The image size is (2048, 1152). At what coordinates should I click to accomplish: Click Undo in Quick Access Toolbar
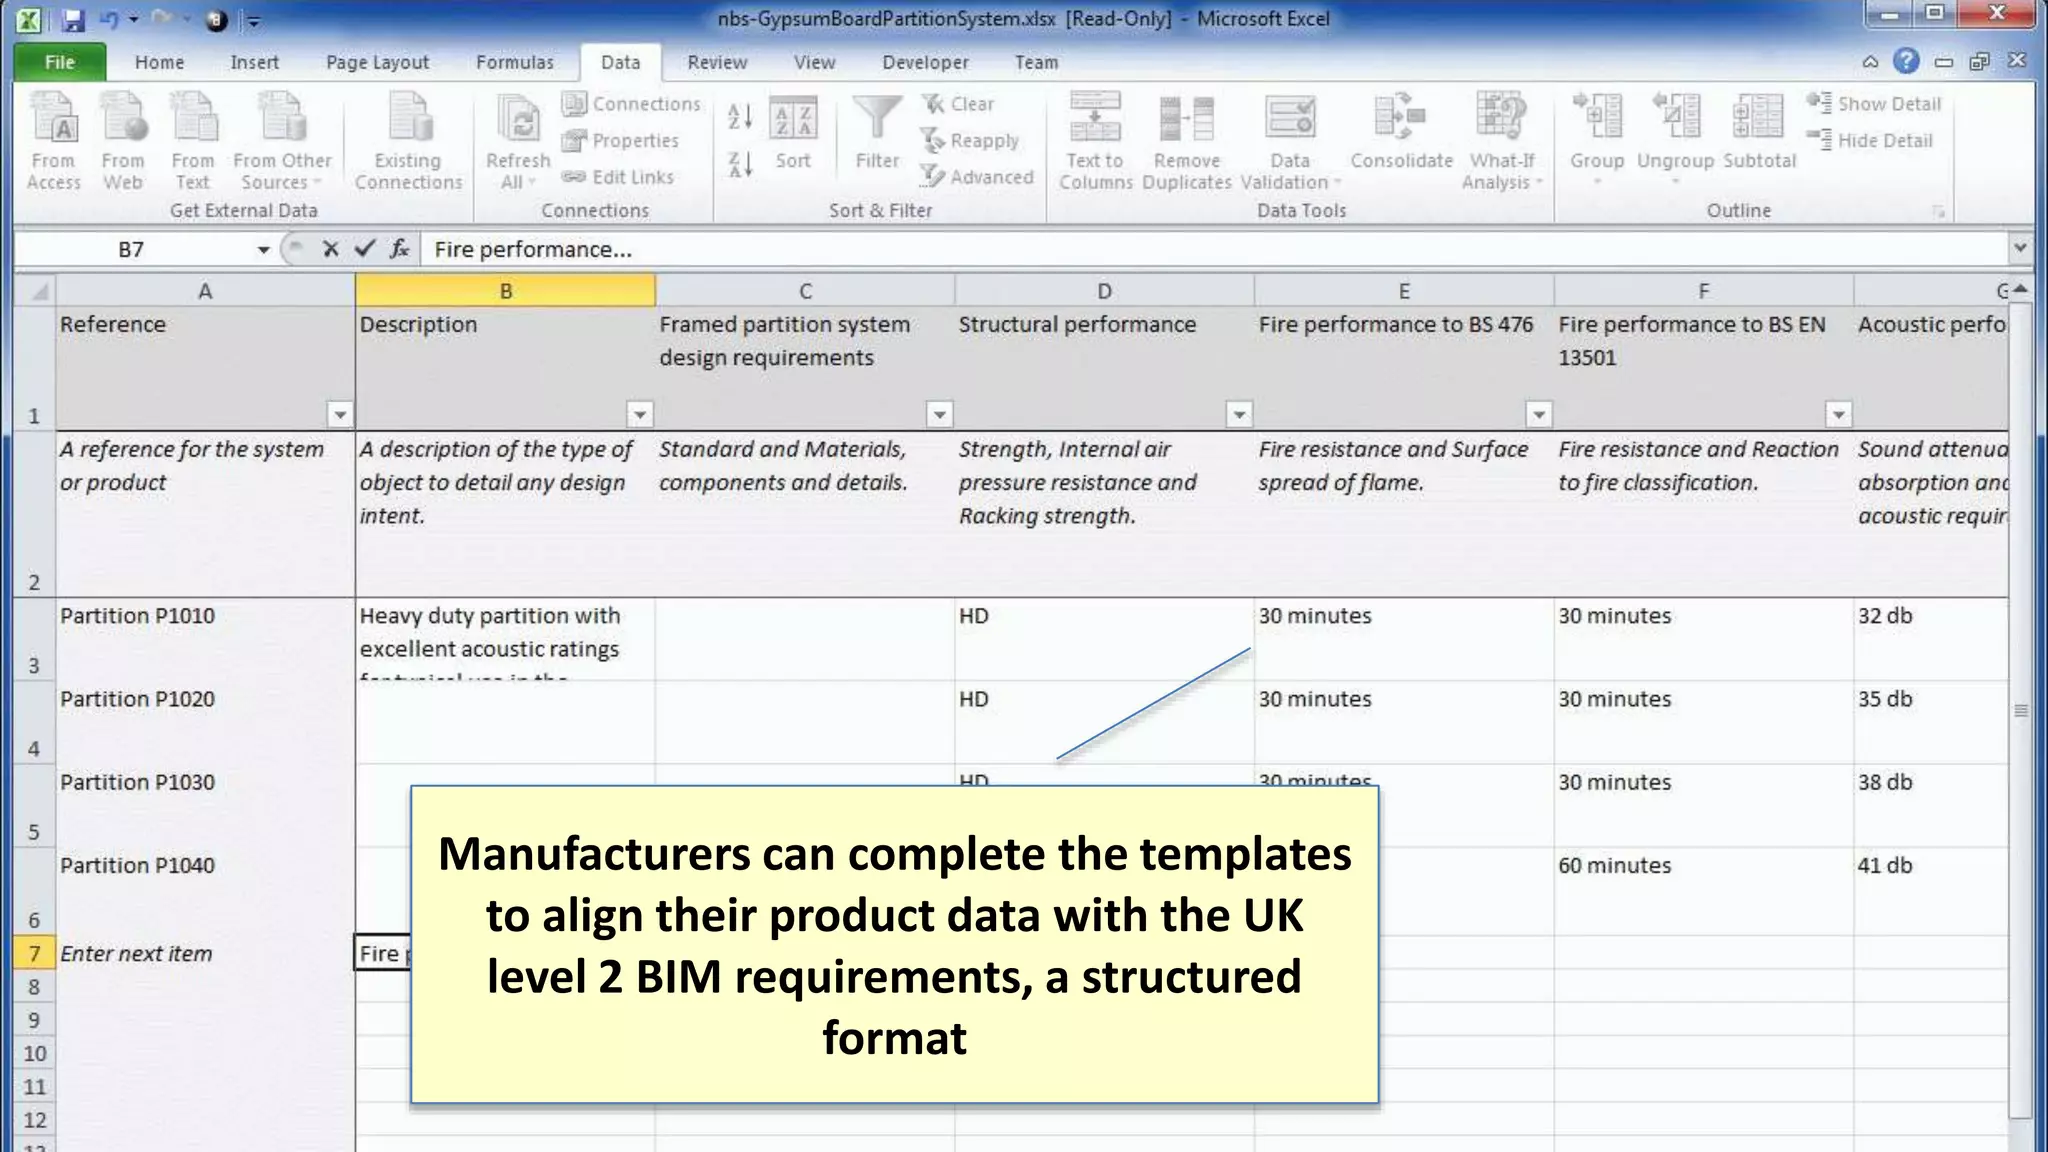tap(110, 19)
